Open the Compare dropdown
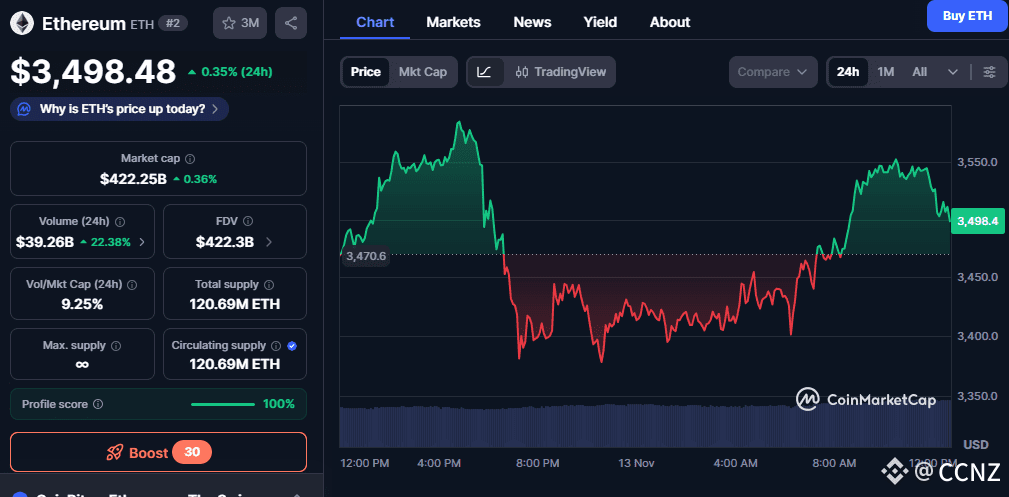1009x497 pixels. click(773, 72)
